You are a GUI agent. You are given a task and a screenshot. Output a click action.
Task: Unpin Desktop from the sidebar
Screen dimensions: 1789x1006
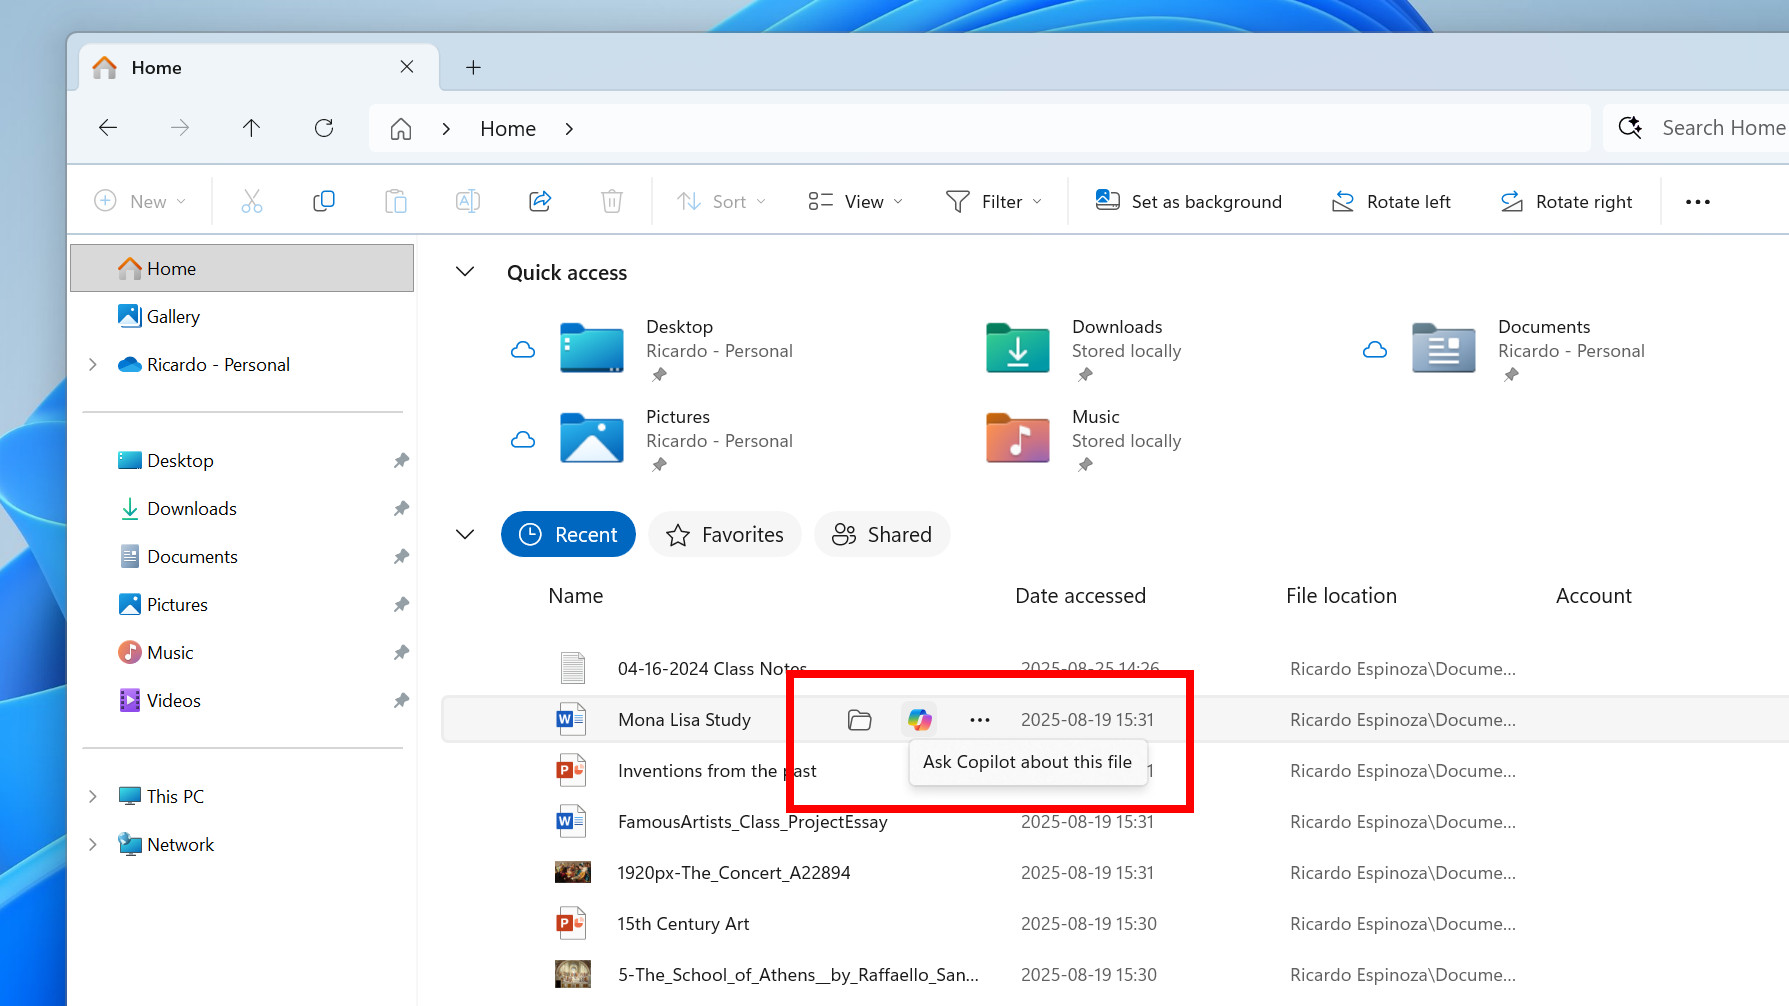click(401, 461)
